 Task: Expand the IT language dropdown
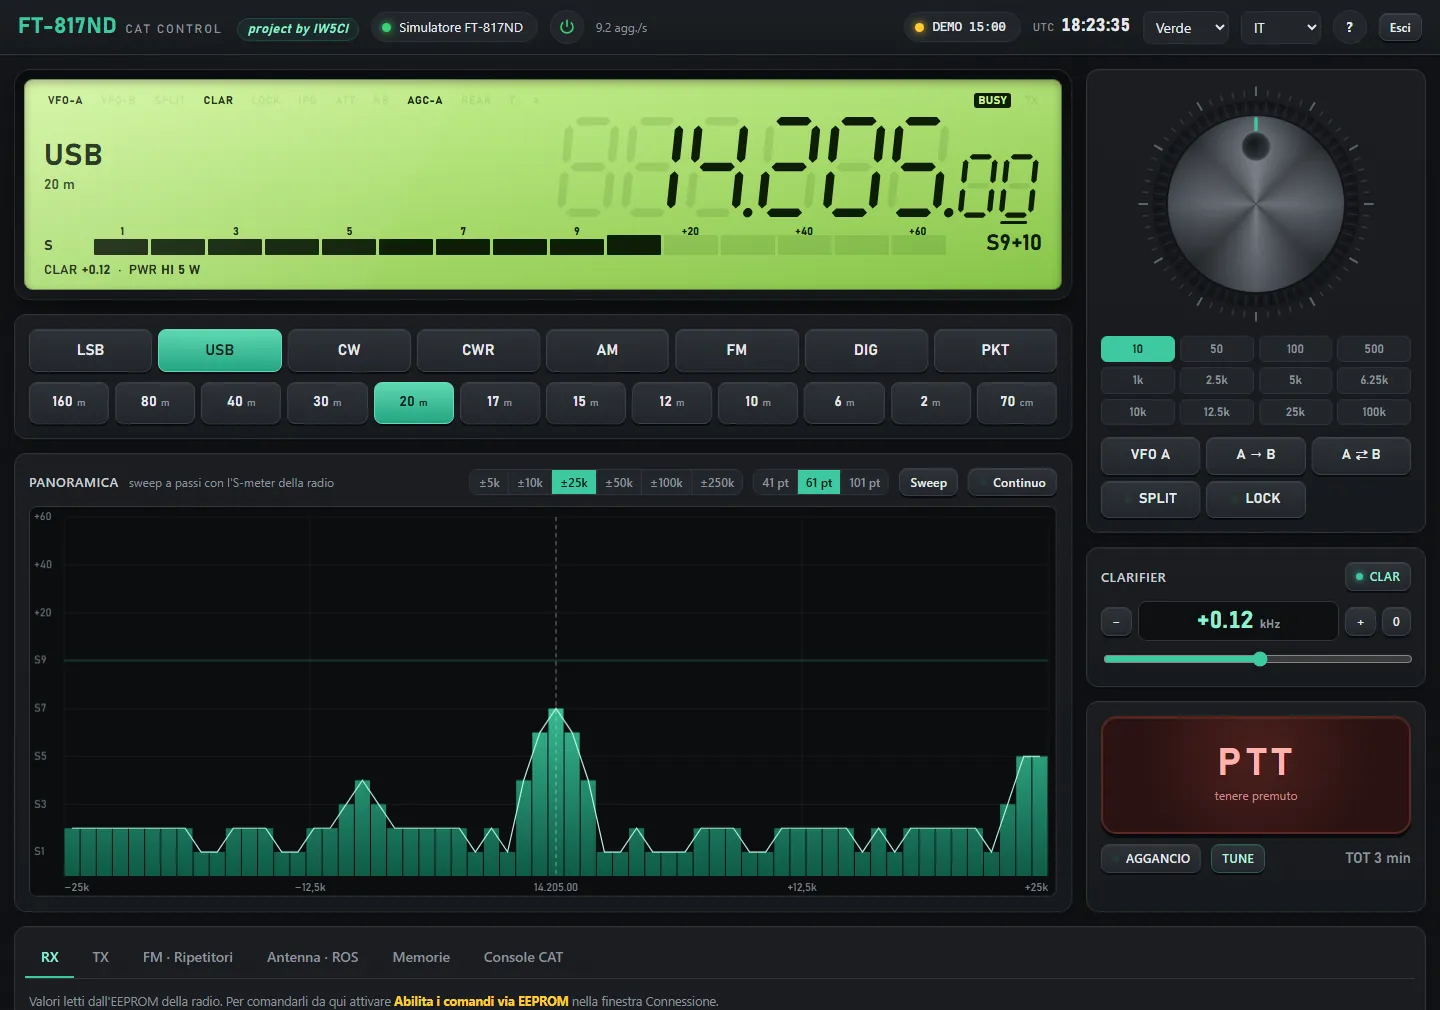(1281, 28)
